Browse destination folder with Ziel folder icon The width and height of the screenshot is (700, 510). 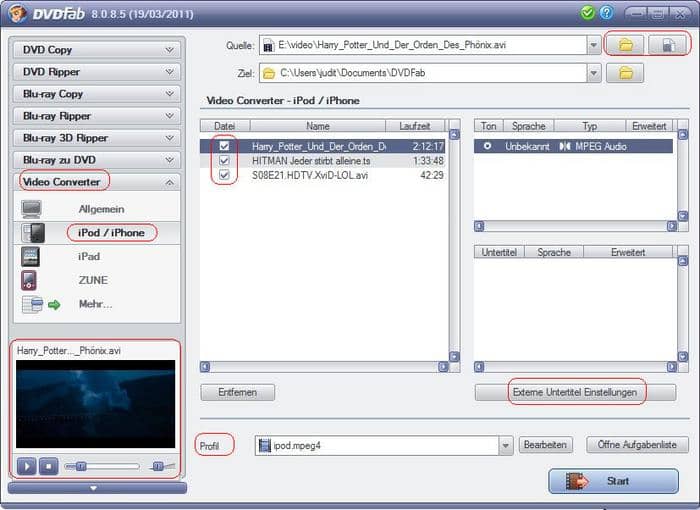[625, 73]
